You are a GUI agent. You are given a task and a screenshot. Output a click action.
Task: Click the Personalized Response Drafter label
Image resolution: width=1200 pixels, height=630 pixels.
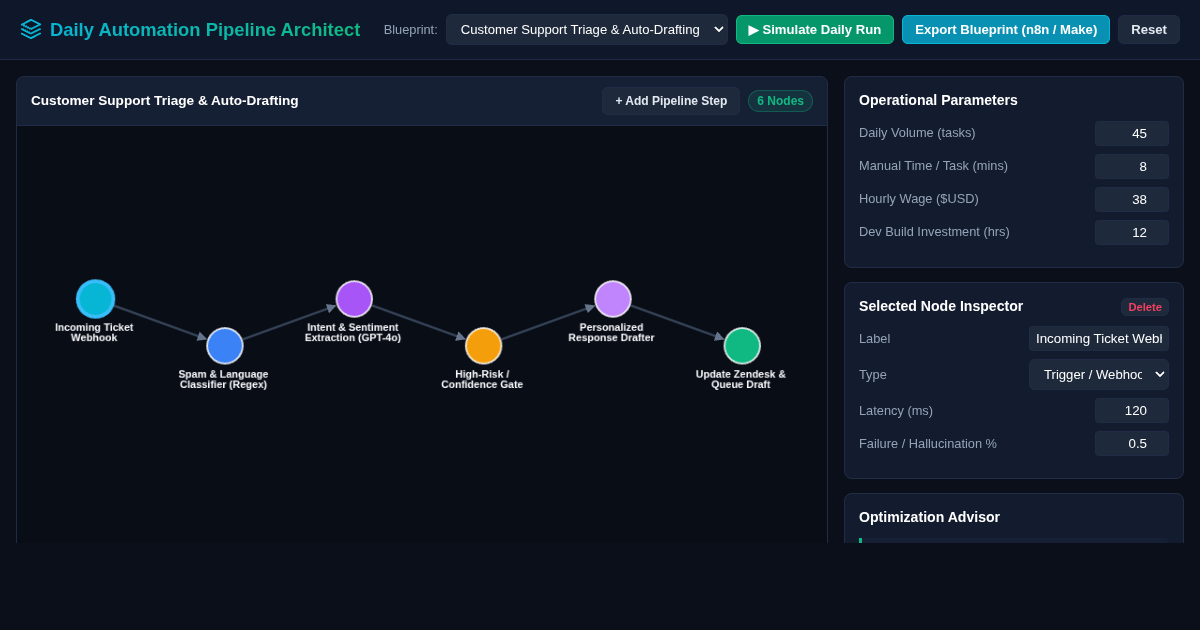tap(612, 333)
